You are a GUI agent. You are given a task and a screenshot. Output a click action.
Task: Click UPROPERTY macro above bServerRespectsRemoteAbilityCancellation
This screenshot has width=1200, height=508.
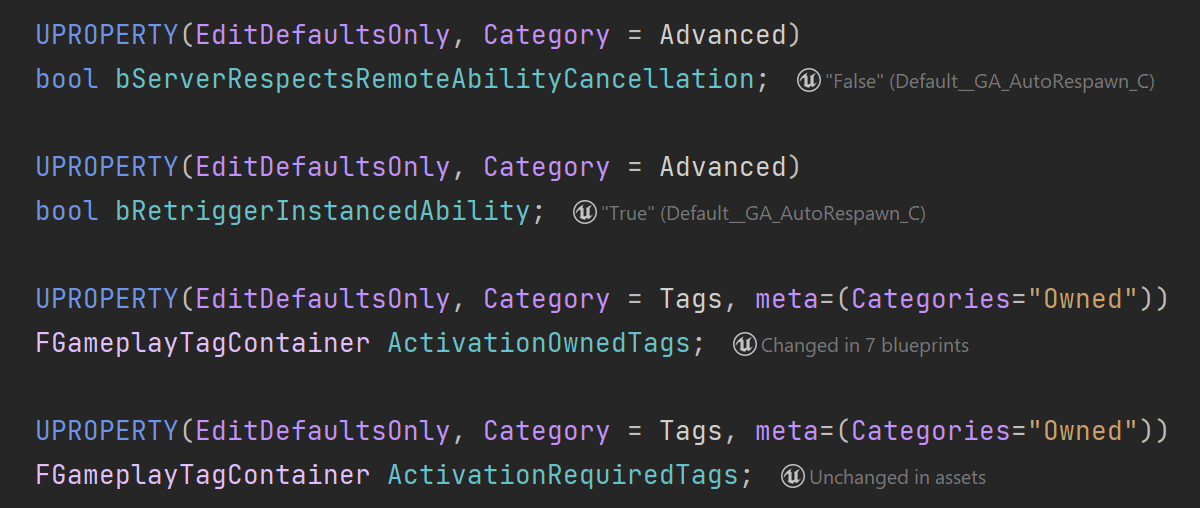coord(107,35)
